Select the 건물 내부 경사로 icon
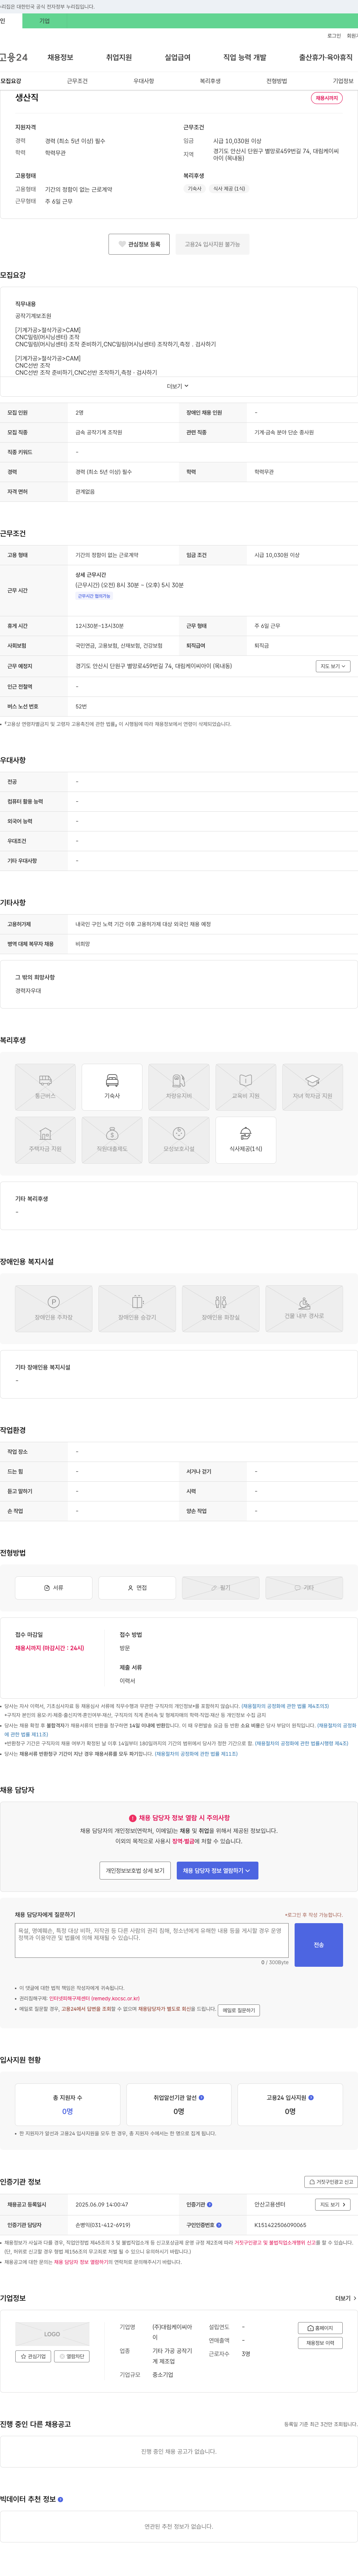This screenshot has width=358, height=2576. tap(304, 1309)
